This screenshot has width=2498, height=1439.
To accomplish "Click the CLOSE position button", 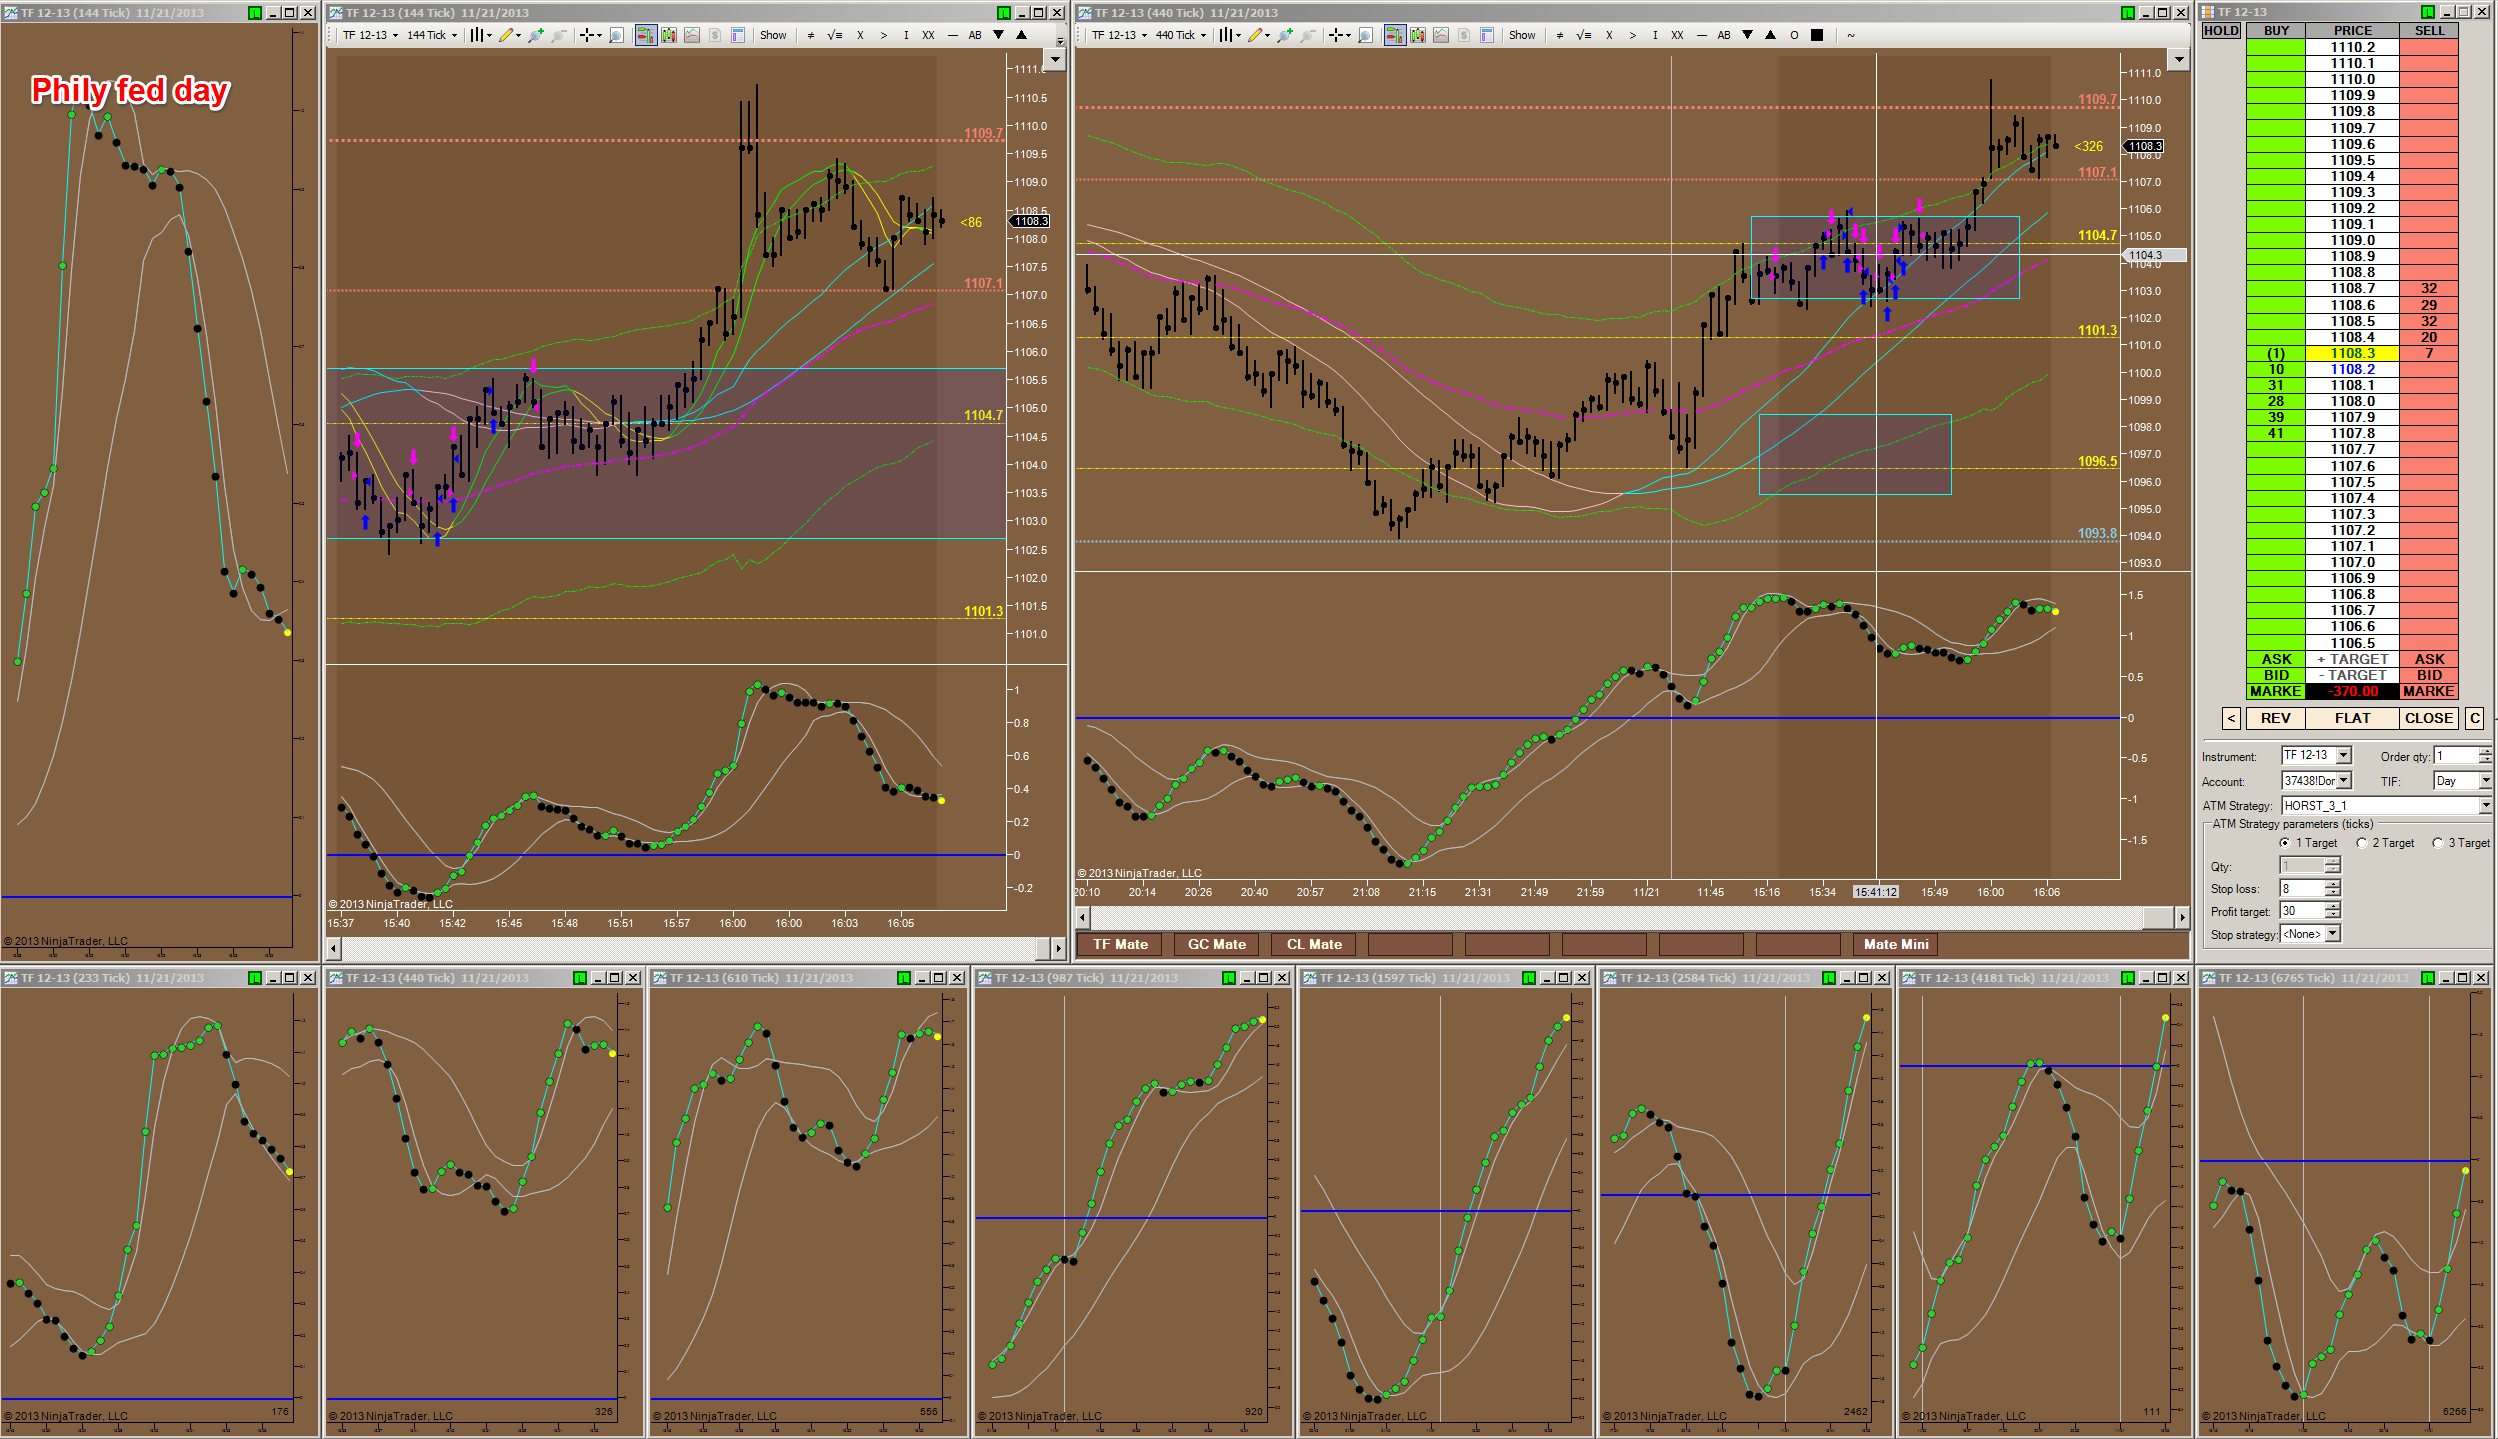I will 2428,718.
